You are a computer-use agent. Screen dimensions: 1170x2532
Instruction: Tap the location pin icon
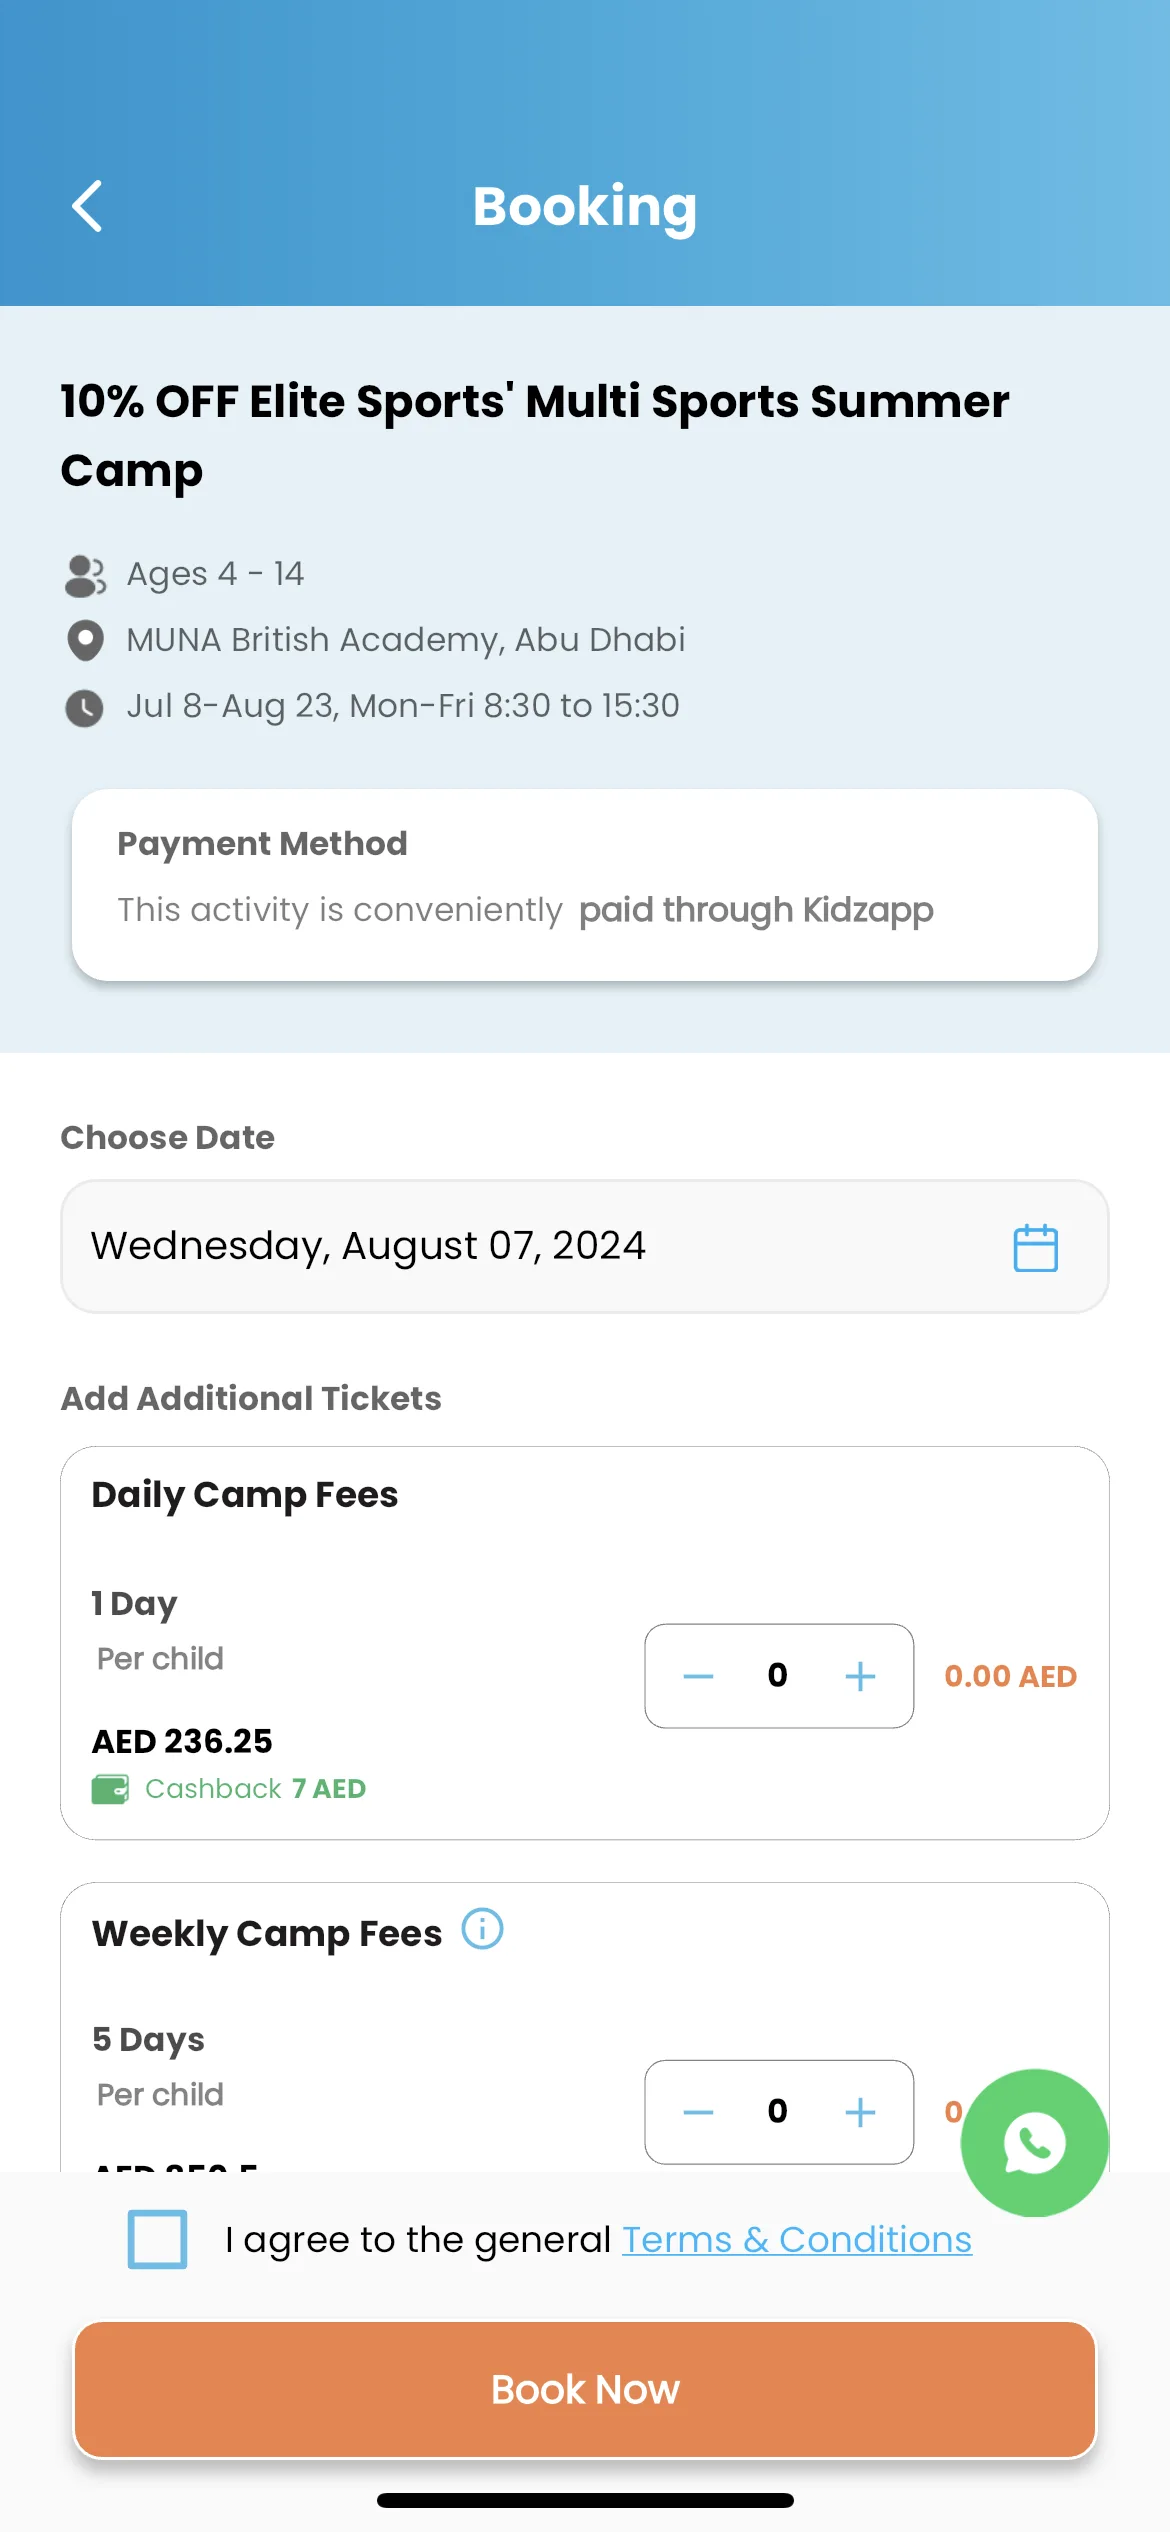pos(85,641)
